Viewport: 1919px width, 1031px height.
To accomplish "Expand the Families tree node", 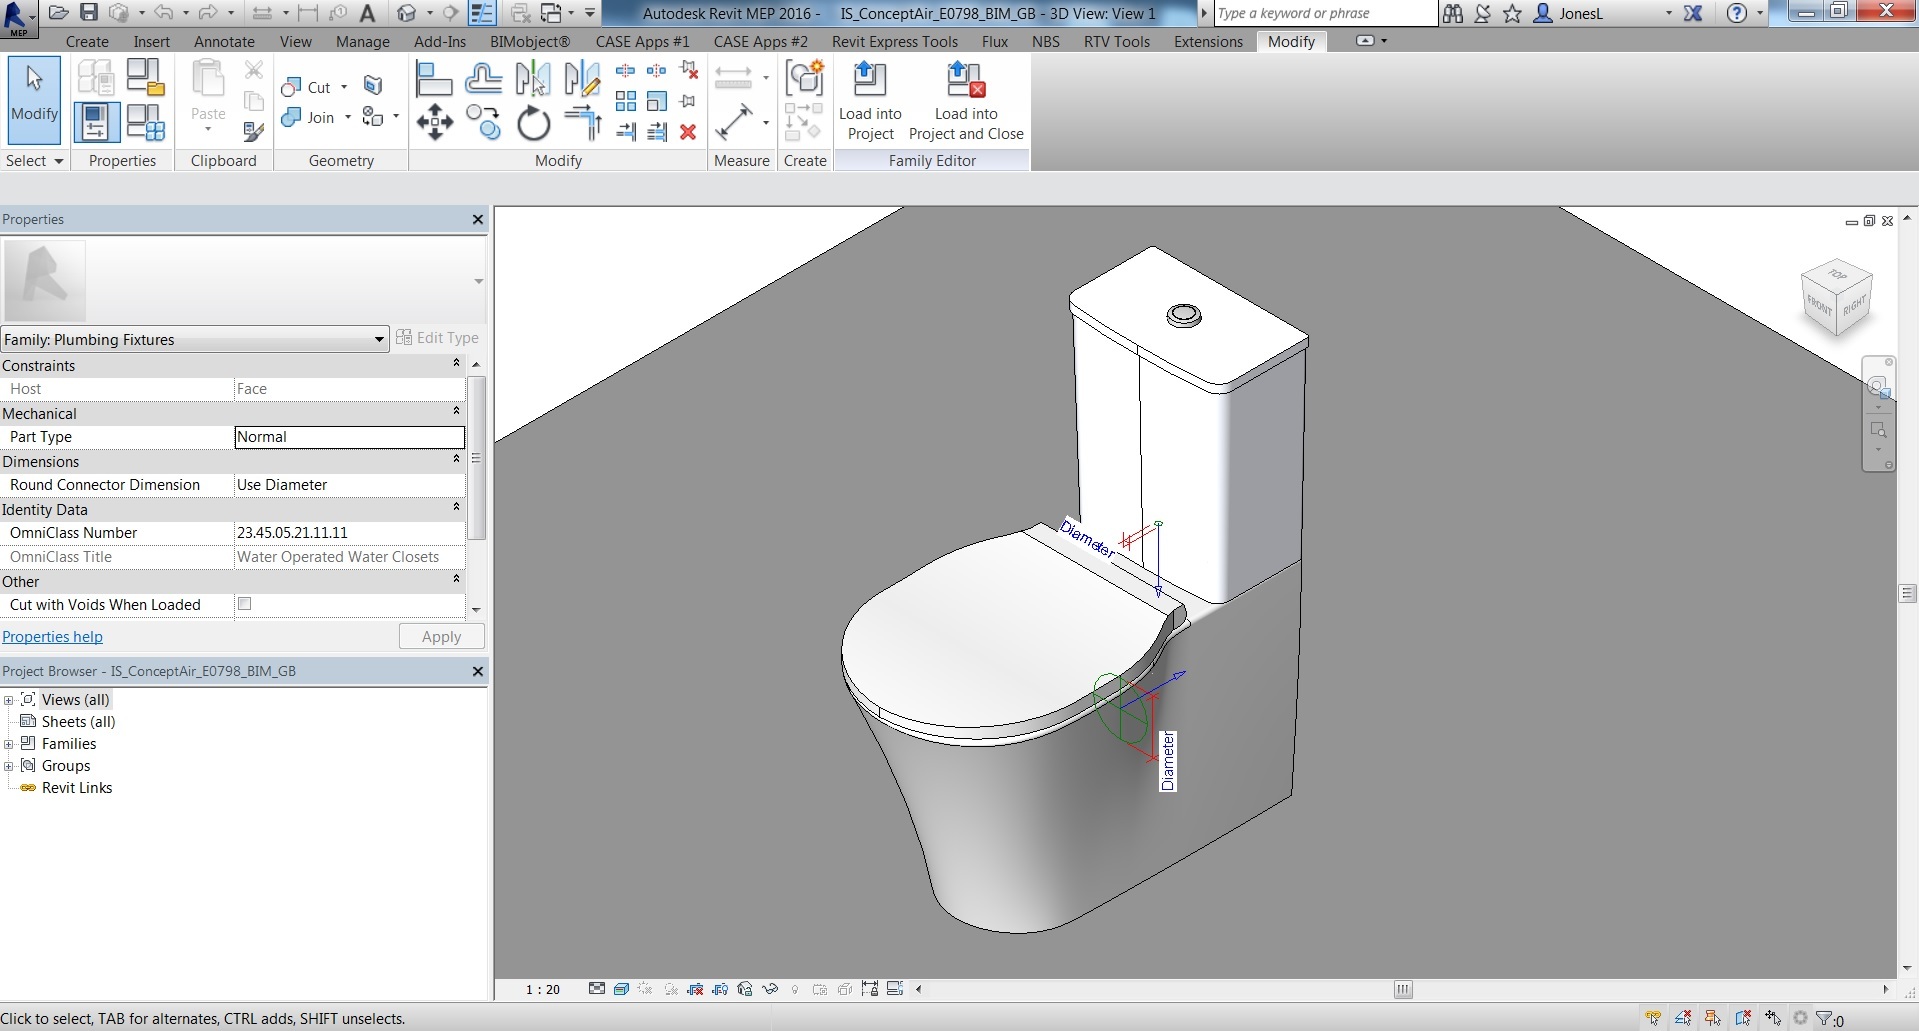I will 9,744.
